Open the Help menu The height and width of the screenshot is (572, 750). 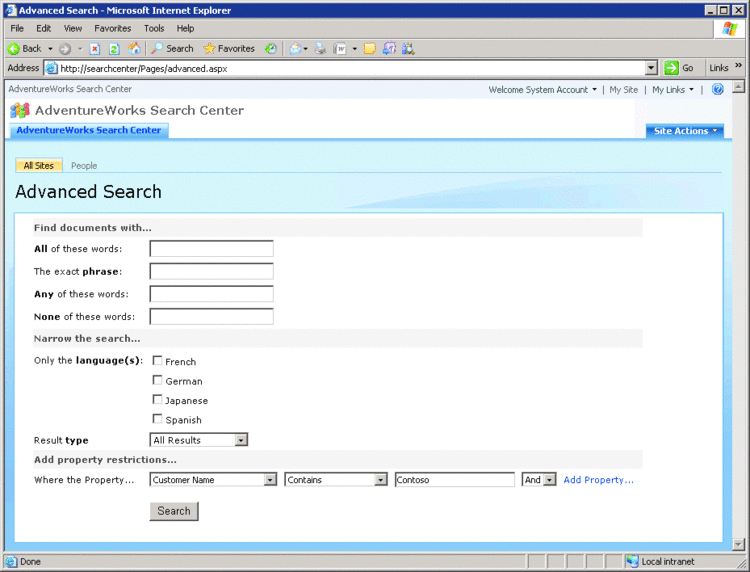185,28
